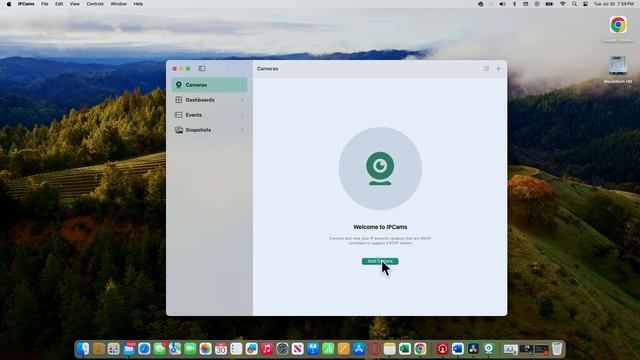Open Spotlight search in menu bar
640x360 pixels.
574,4
